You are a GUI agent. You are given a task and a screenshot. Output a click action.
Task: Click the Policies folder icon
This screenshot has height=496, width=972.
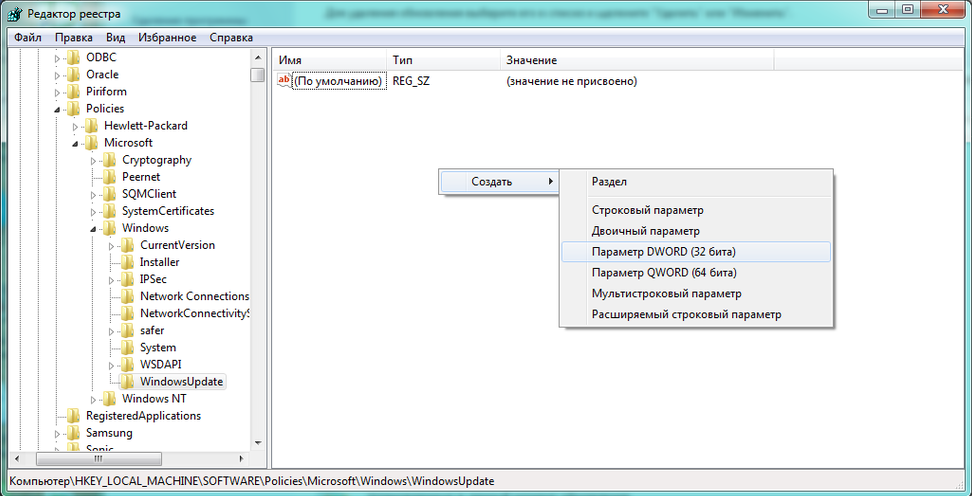(x=74, y=108)
